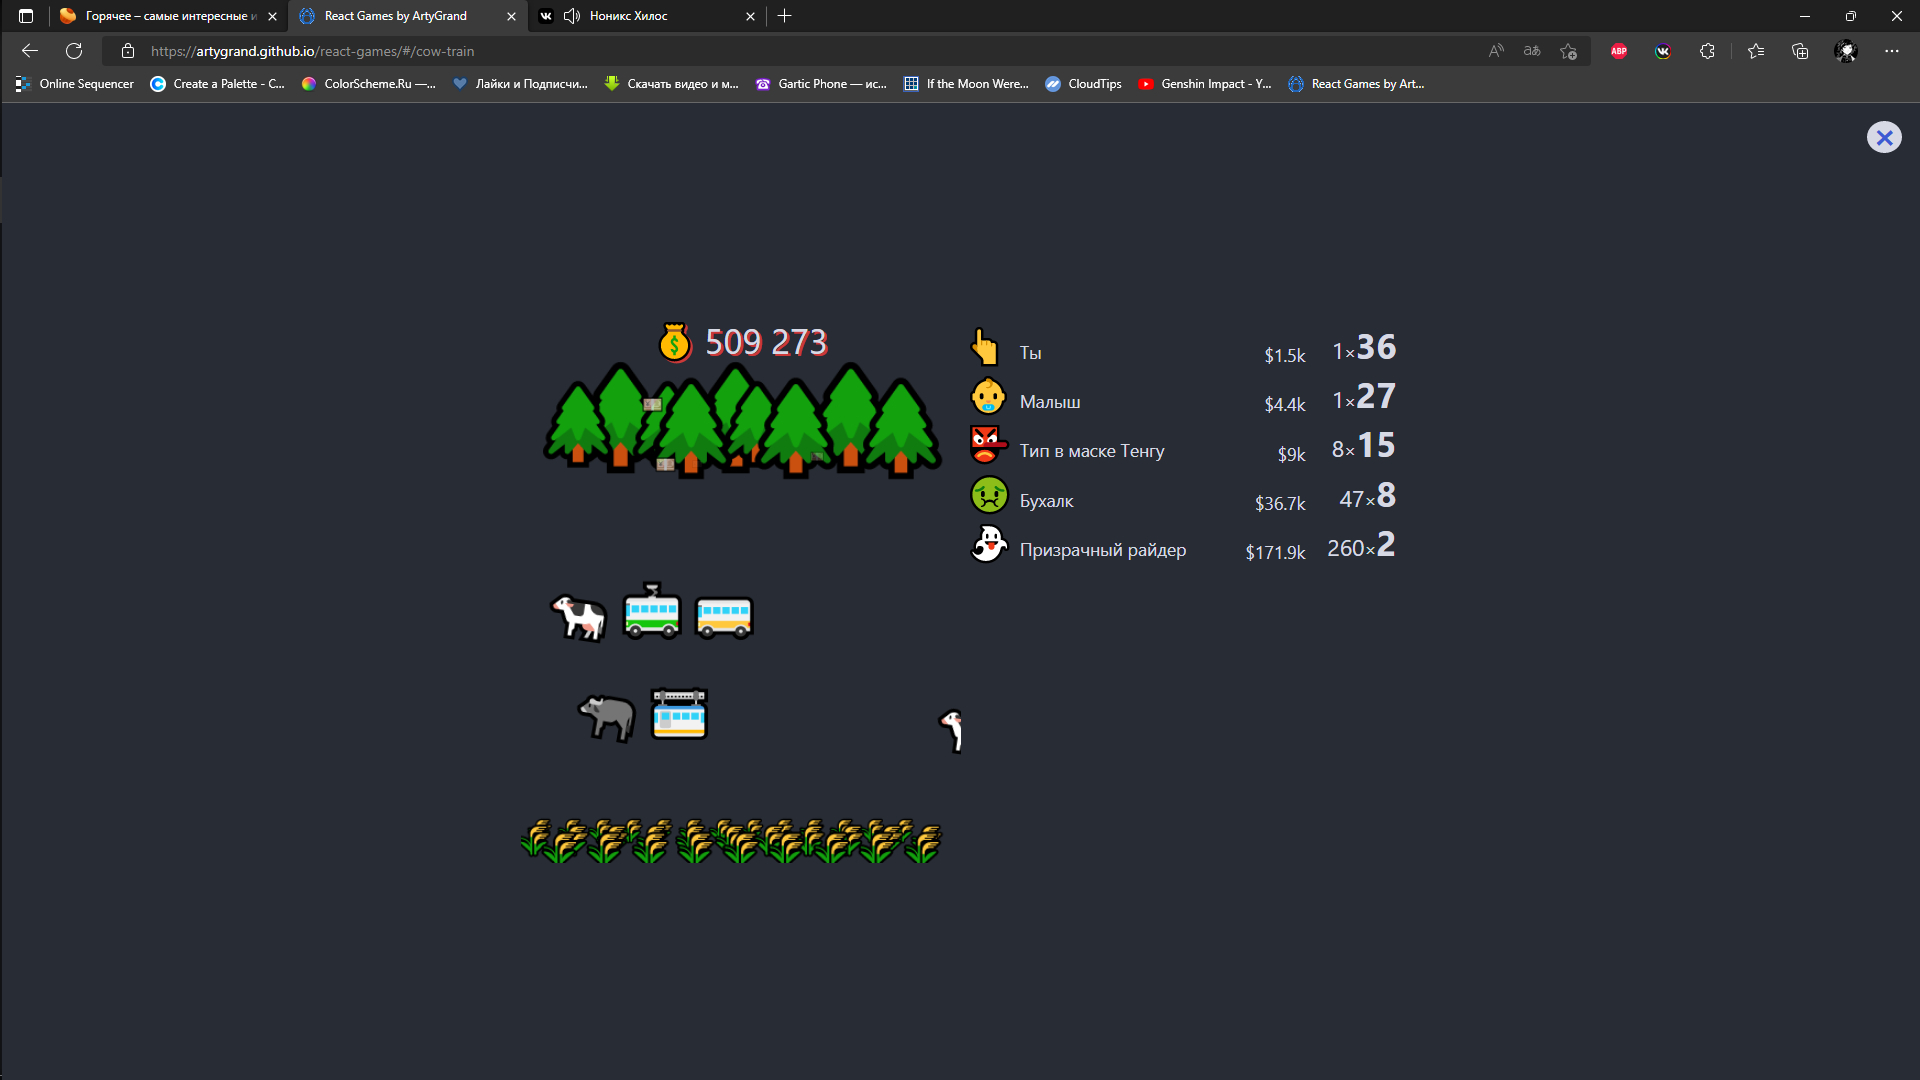This screenshot has height=1080, width=1920.
Task: Click the blue tram car emoji
Action: pyautogui.click(x=679, y=714)
